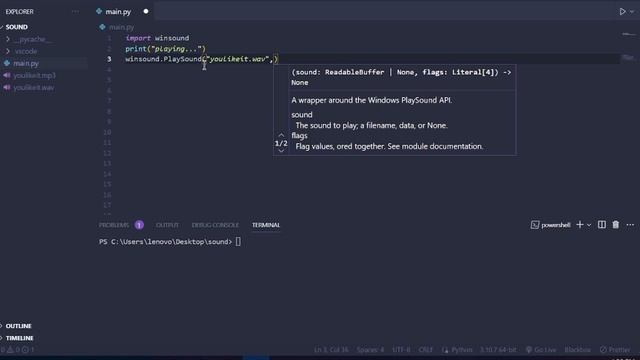Click the editor minimap

[629, 47]
